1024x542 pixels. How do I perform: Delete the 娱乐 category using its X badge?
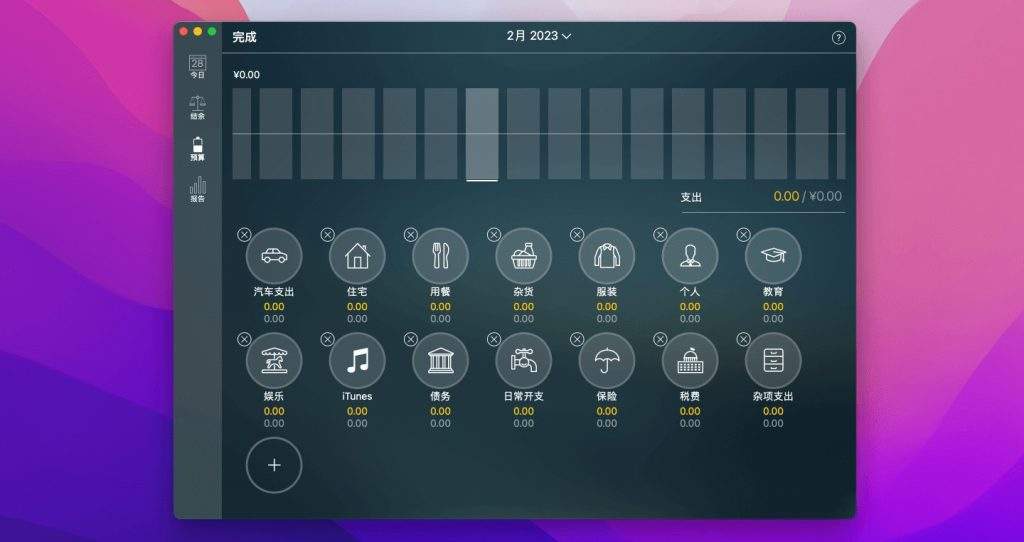click(244, 340)
